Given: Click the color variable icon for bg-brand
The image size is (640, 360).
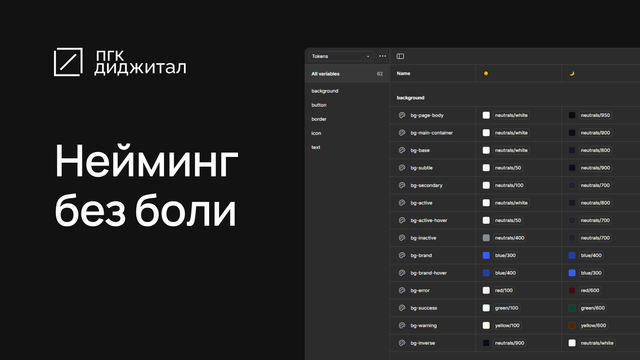Looking at the screenshot, I should tap(402, 256).
